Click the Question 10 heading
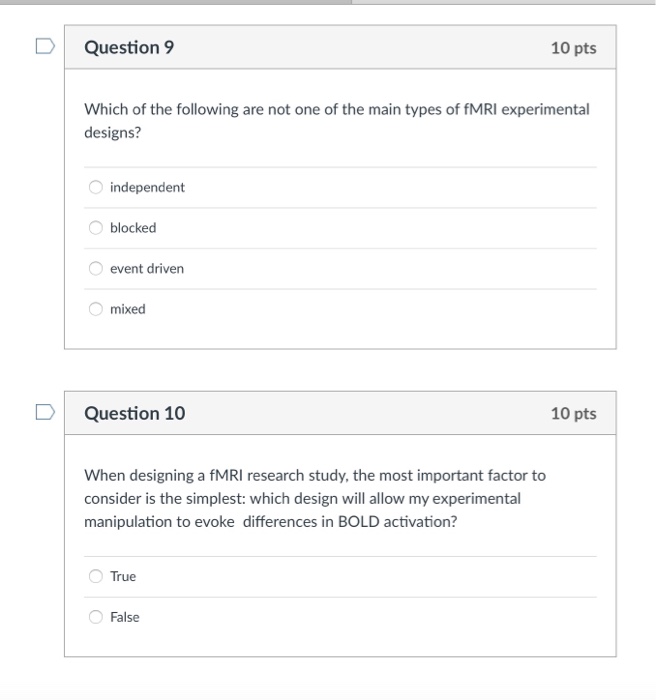This screenshot has height=700, width=656. [x=134, y=413]
